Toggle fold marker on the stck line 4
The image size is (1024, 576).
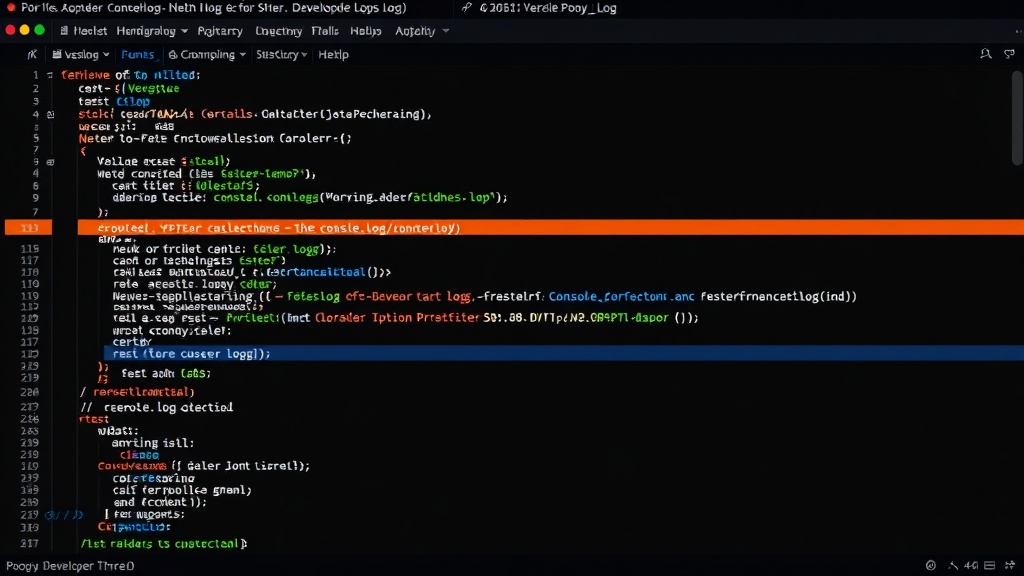(50, 114)
